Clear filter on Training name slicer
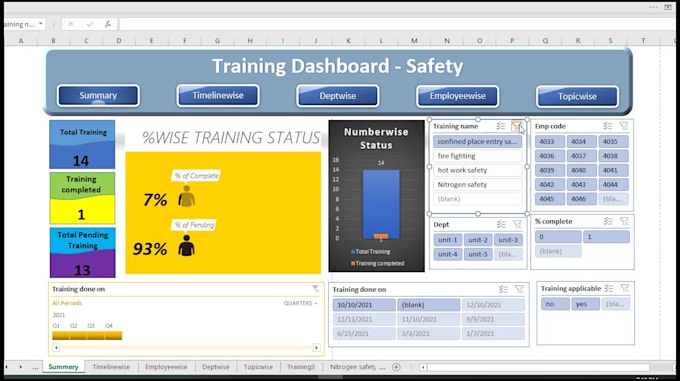Image resolution: width=680 pixels, height=381 pixels. [516, 126]
